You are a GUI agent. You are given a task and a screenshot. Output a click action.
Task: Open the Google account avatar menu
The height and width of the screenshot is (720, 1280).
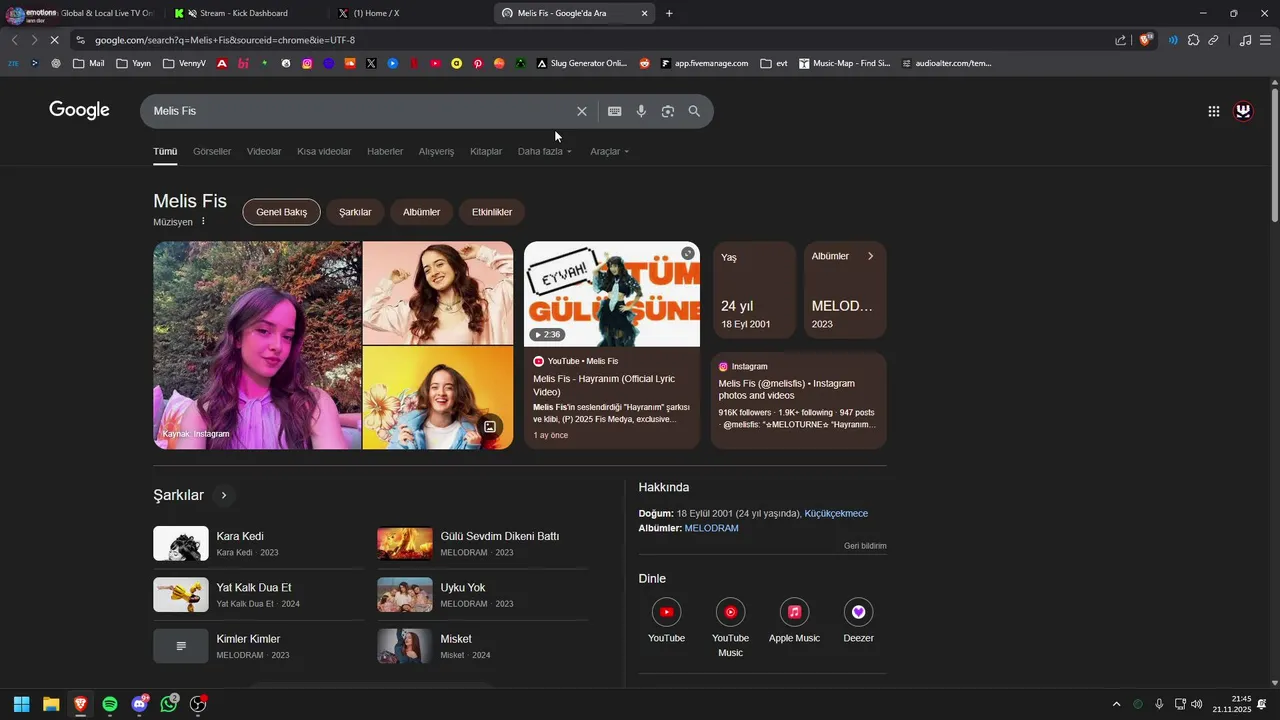coord(1243,111)
